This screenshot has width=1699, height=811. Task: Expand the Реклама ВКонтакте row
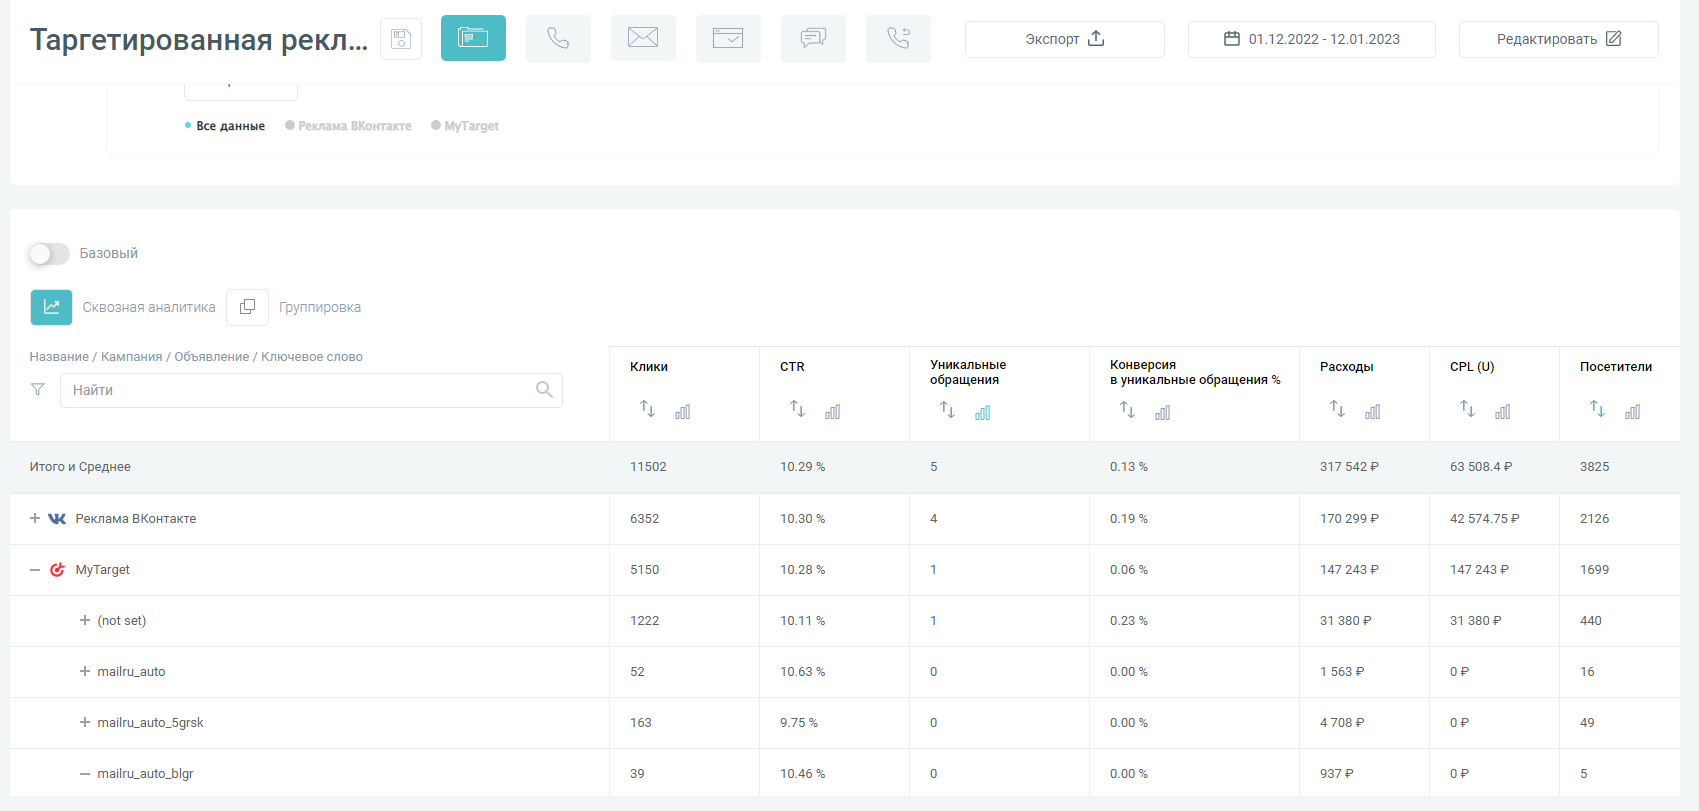point(35,519)
